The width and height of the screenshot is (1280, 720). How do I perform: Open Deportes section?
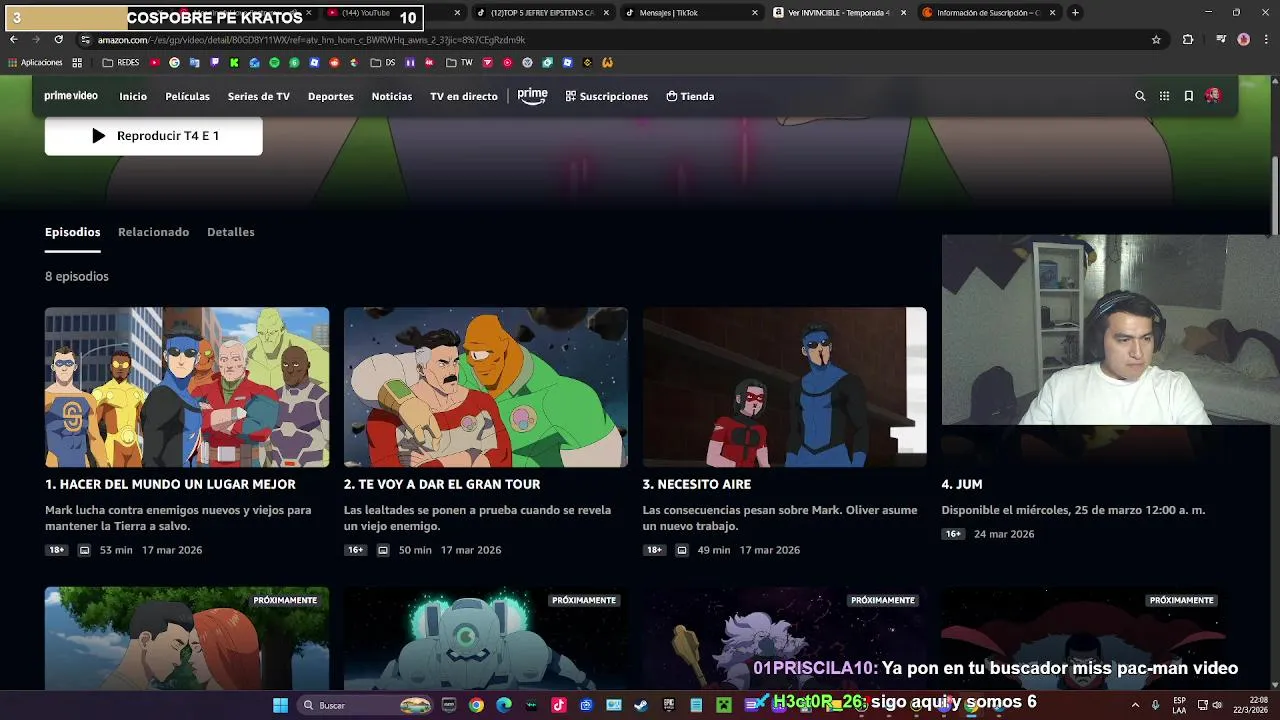coord(331,96)
